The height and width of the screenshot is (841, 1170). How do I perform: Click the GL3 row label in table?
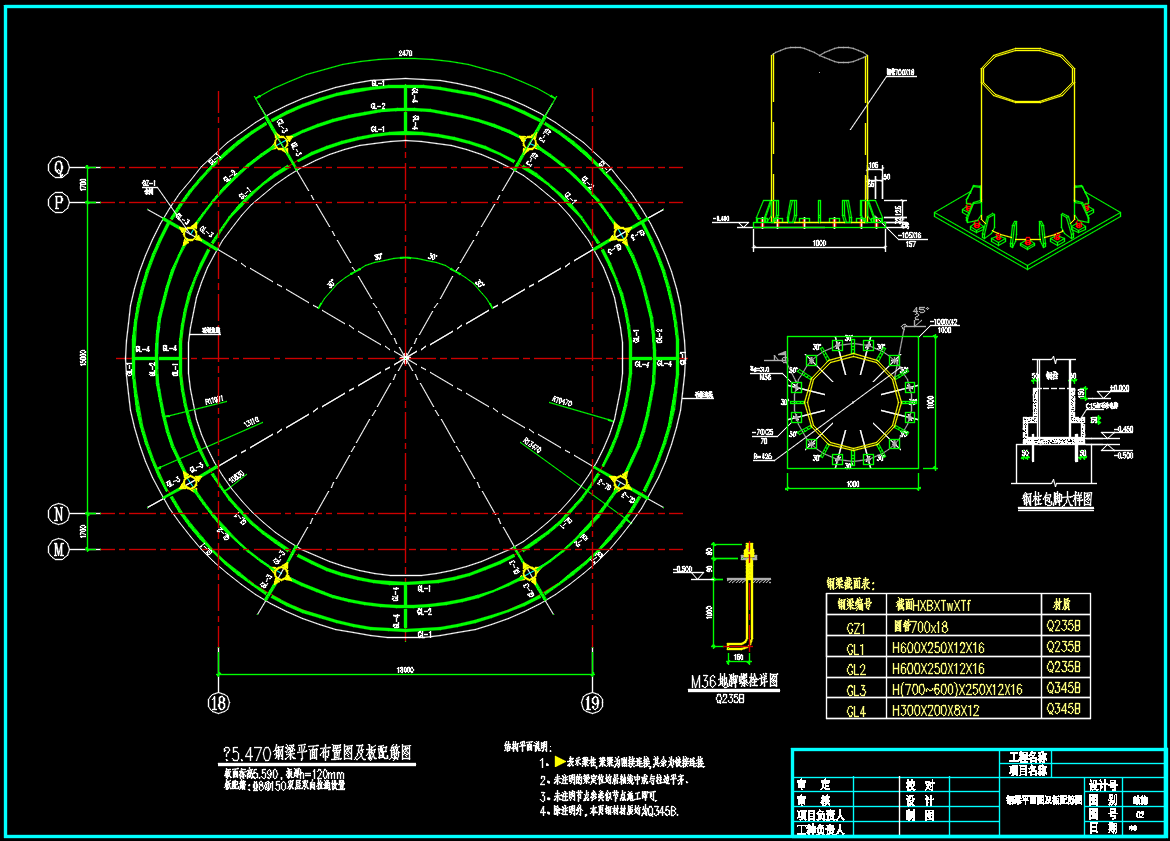[x=855, y=690]
